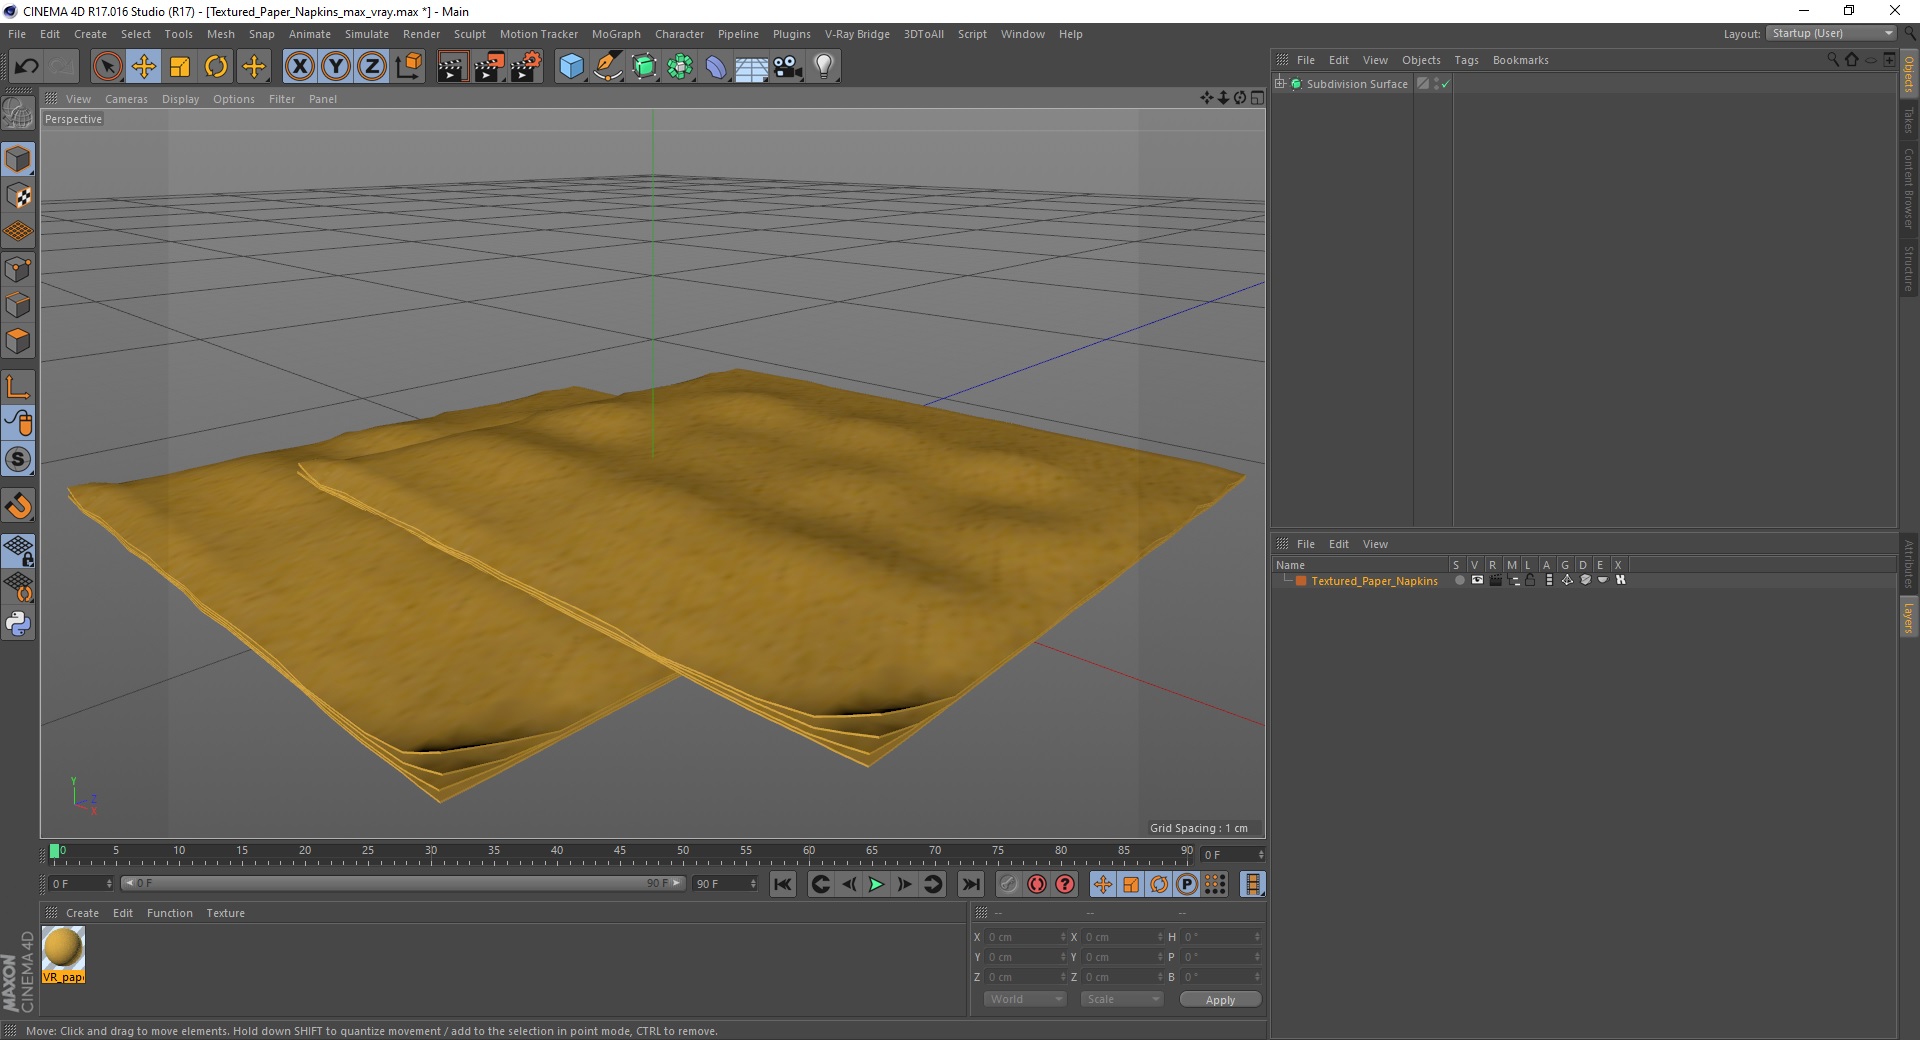Open the Render menu
Screen dimensions: 1920x1040
pos(421,34)
